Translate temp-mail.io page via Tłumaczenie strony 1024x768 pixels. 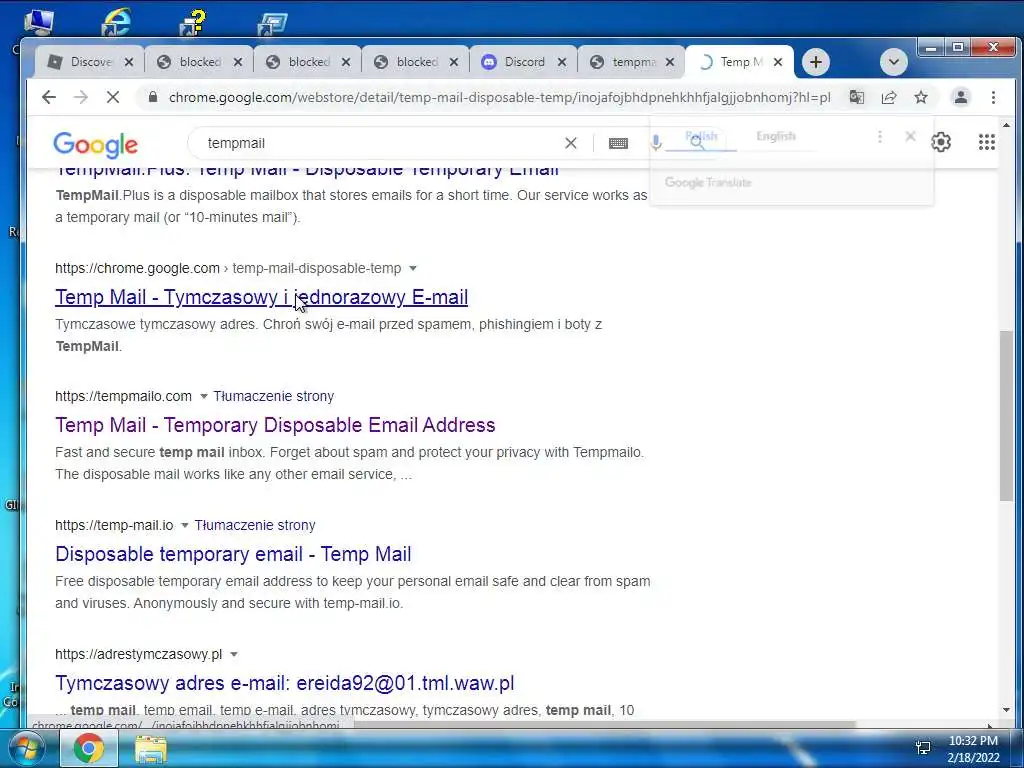coord(255,525)
